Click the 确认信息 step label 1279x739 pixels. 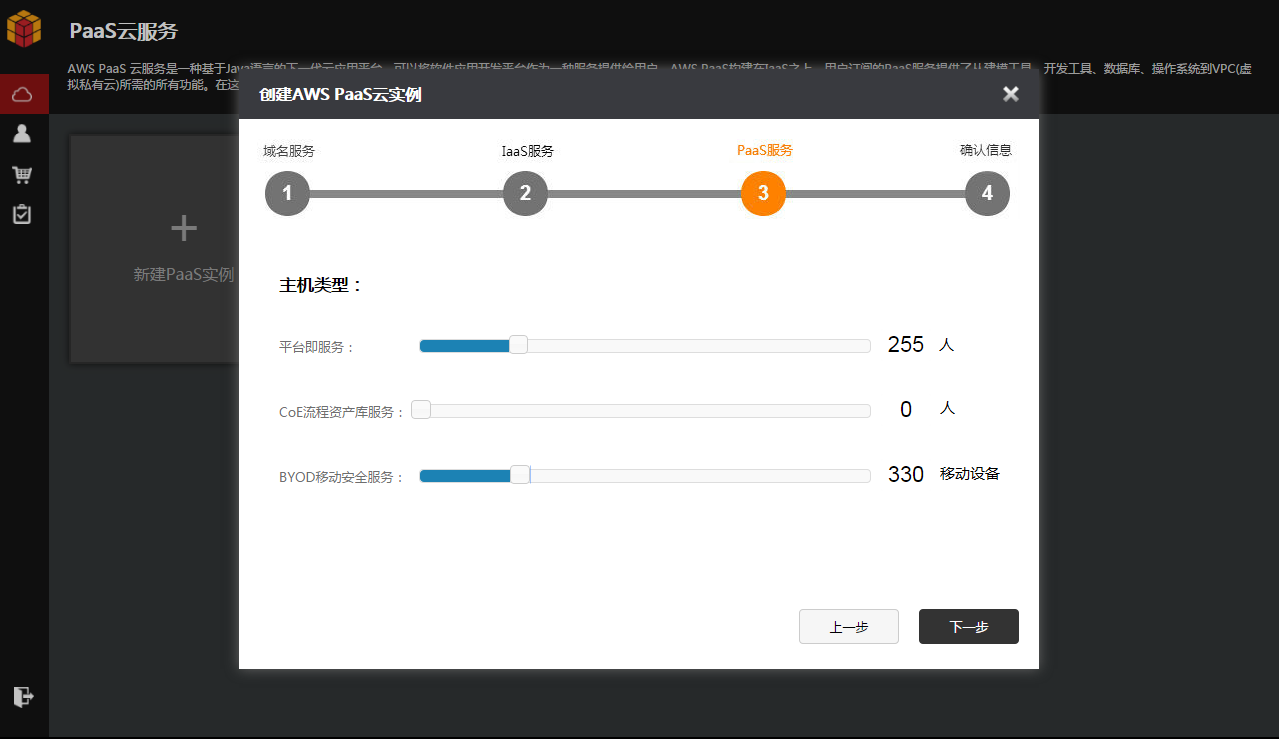coord(986,150)
